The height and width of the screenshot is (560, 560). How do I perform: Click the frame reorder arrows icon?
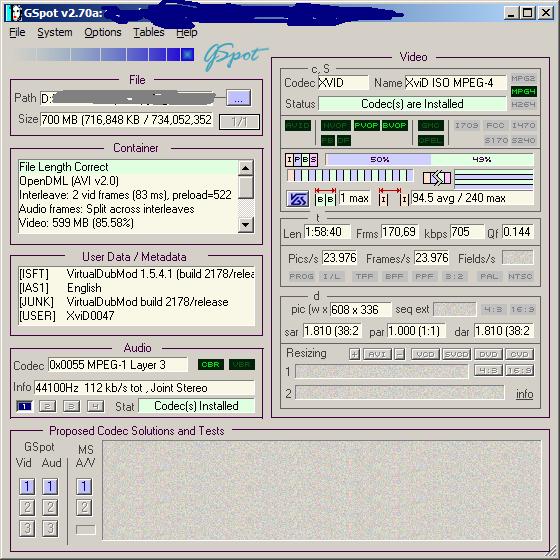coord(436,178)
